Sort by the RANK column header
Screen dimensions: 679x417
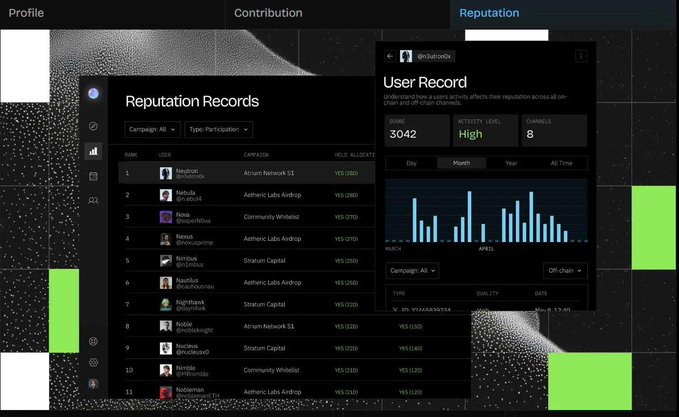pyautogui.click(x=131, y=155)
